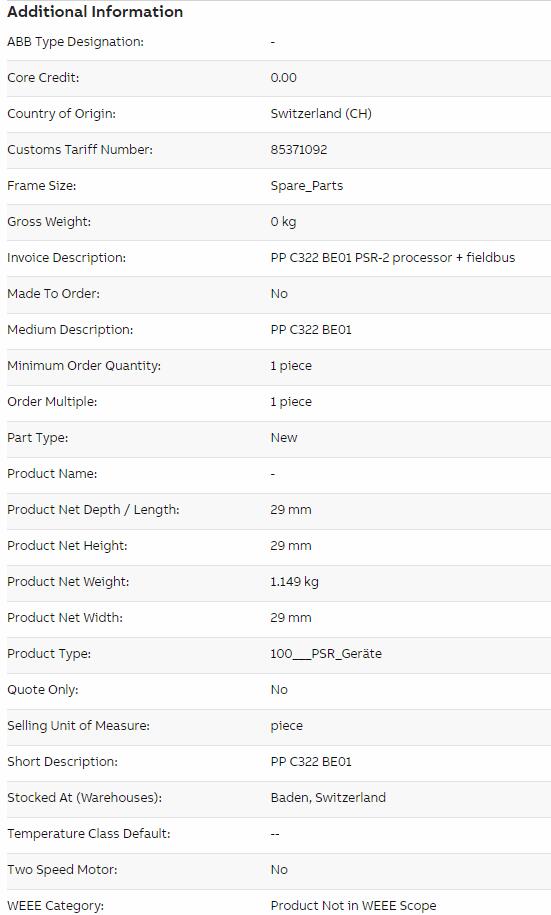Click the ABB Type Designation label
Image resolution: width=551 pixels, height=915 pixels.
(75, 41)
